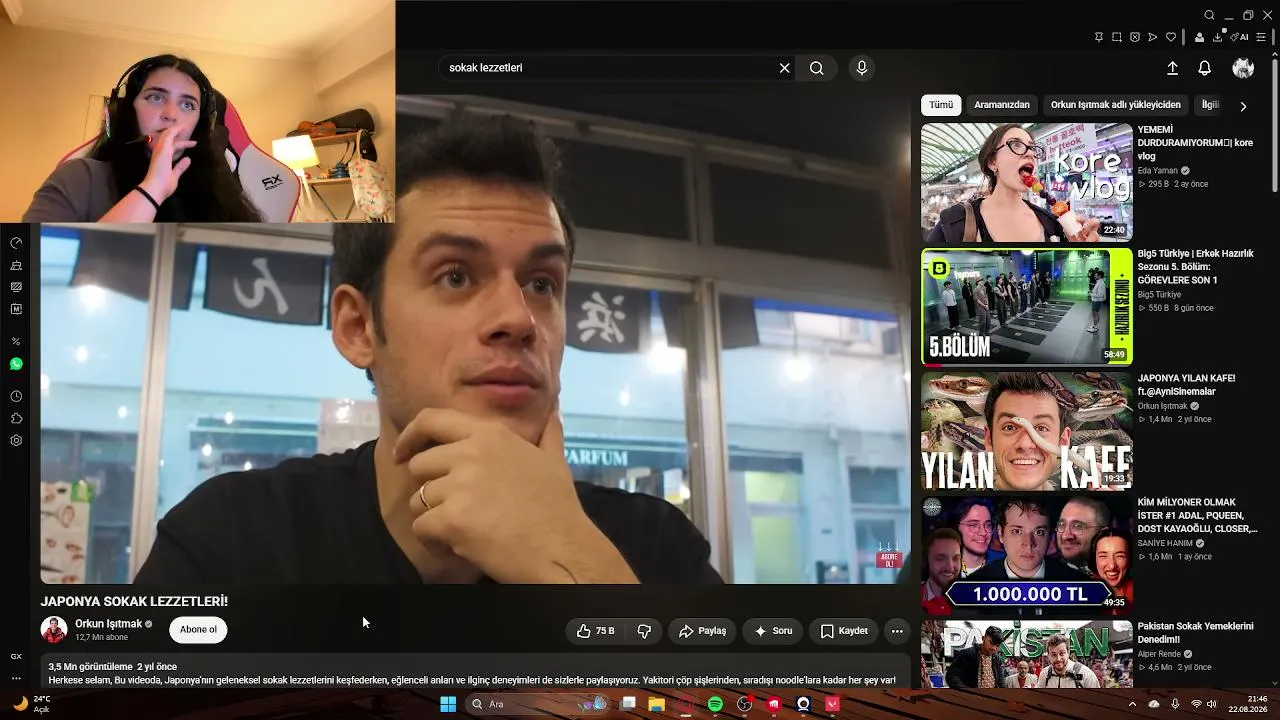Open the history clock icon in sidebar
1280x720 pixels.
pos(16,396)
